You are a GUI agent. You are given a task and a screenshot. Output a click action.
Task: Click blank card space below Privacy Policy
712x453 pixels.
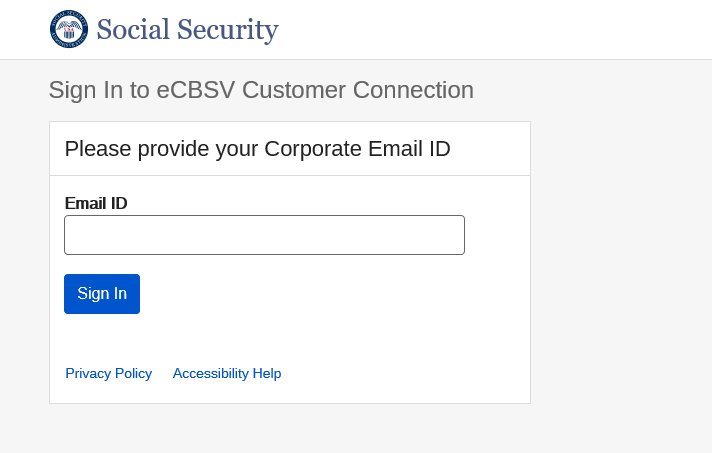pyautogui.click(x=109, y=393)
